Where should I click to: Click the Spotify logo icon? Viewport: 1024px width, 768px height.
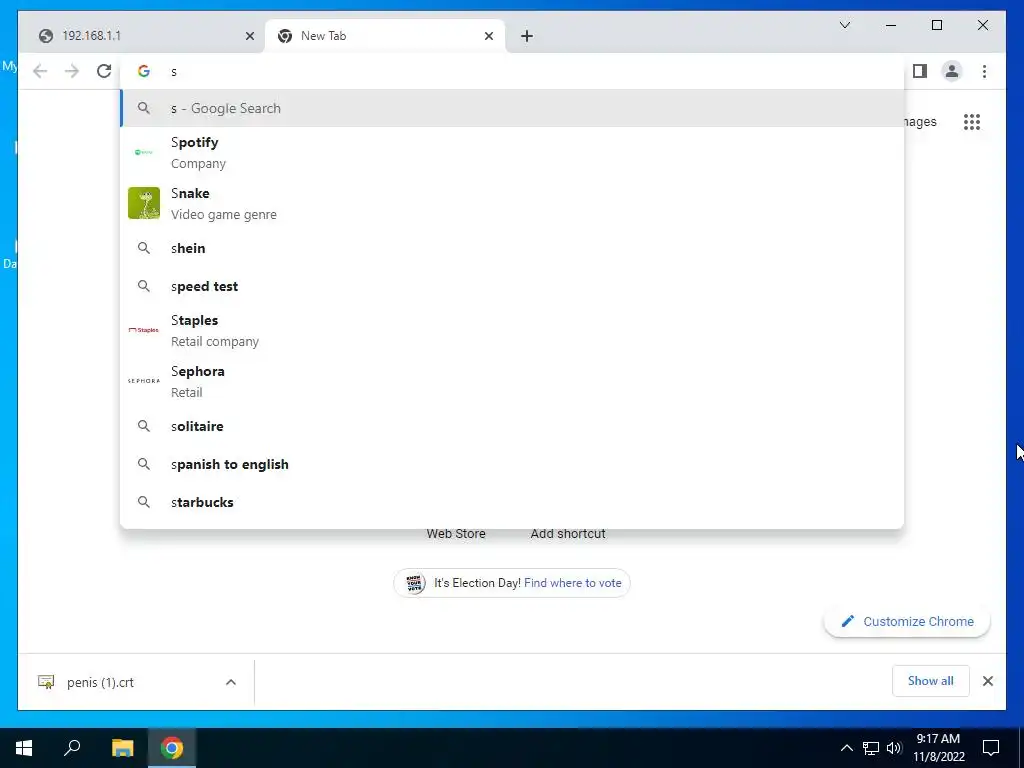(144, 152)
